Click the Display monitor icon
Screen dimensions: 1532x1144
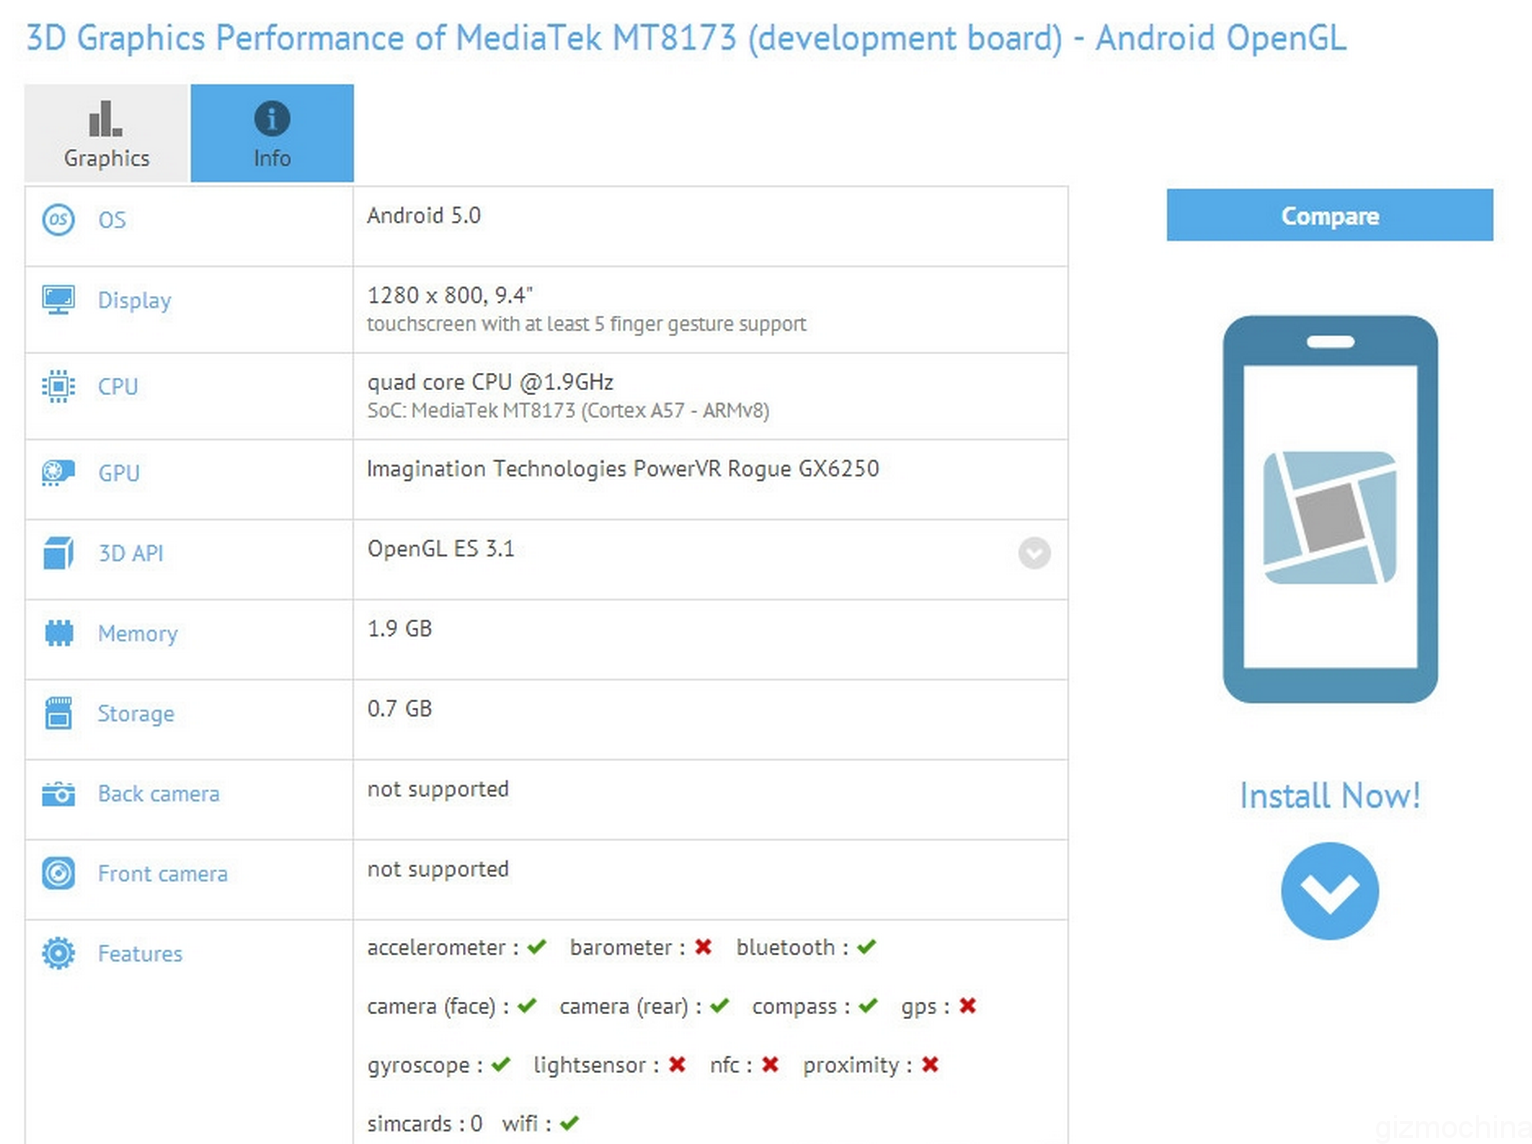point(58,300)
